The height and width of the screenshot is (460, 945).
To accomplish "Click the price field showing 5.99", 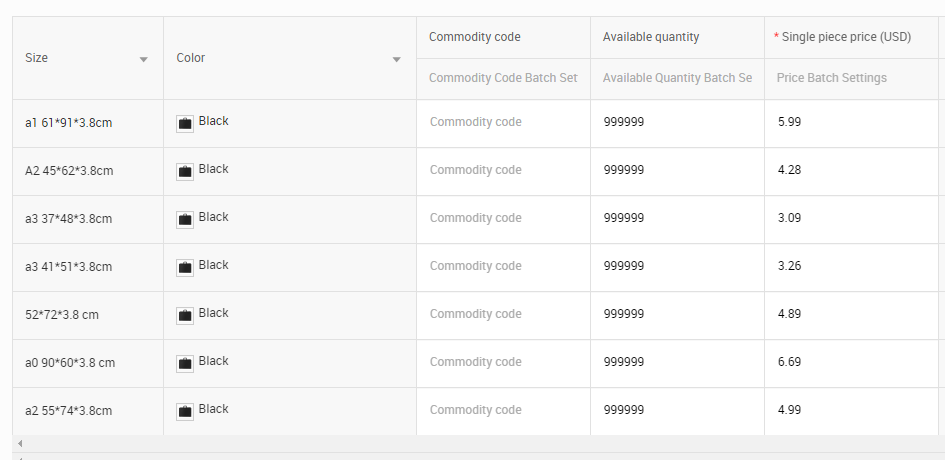I will coord(851,122).
